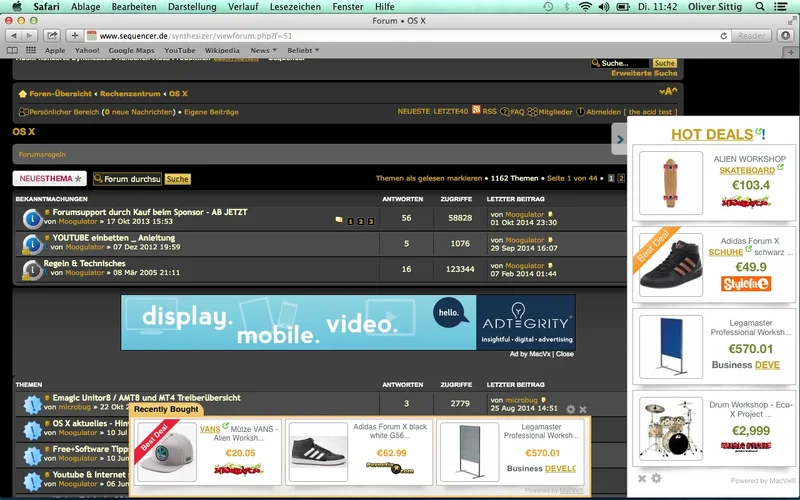The height and width of the screenshot is (500, 800).
Task: Add new tab with plus button
Action: (x=791, y=52)
